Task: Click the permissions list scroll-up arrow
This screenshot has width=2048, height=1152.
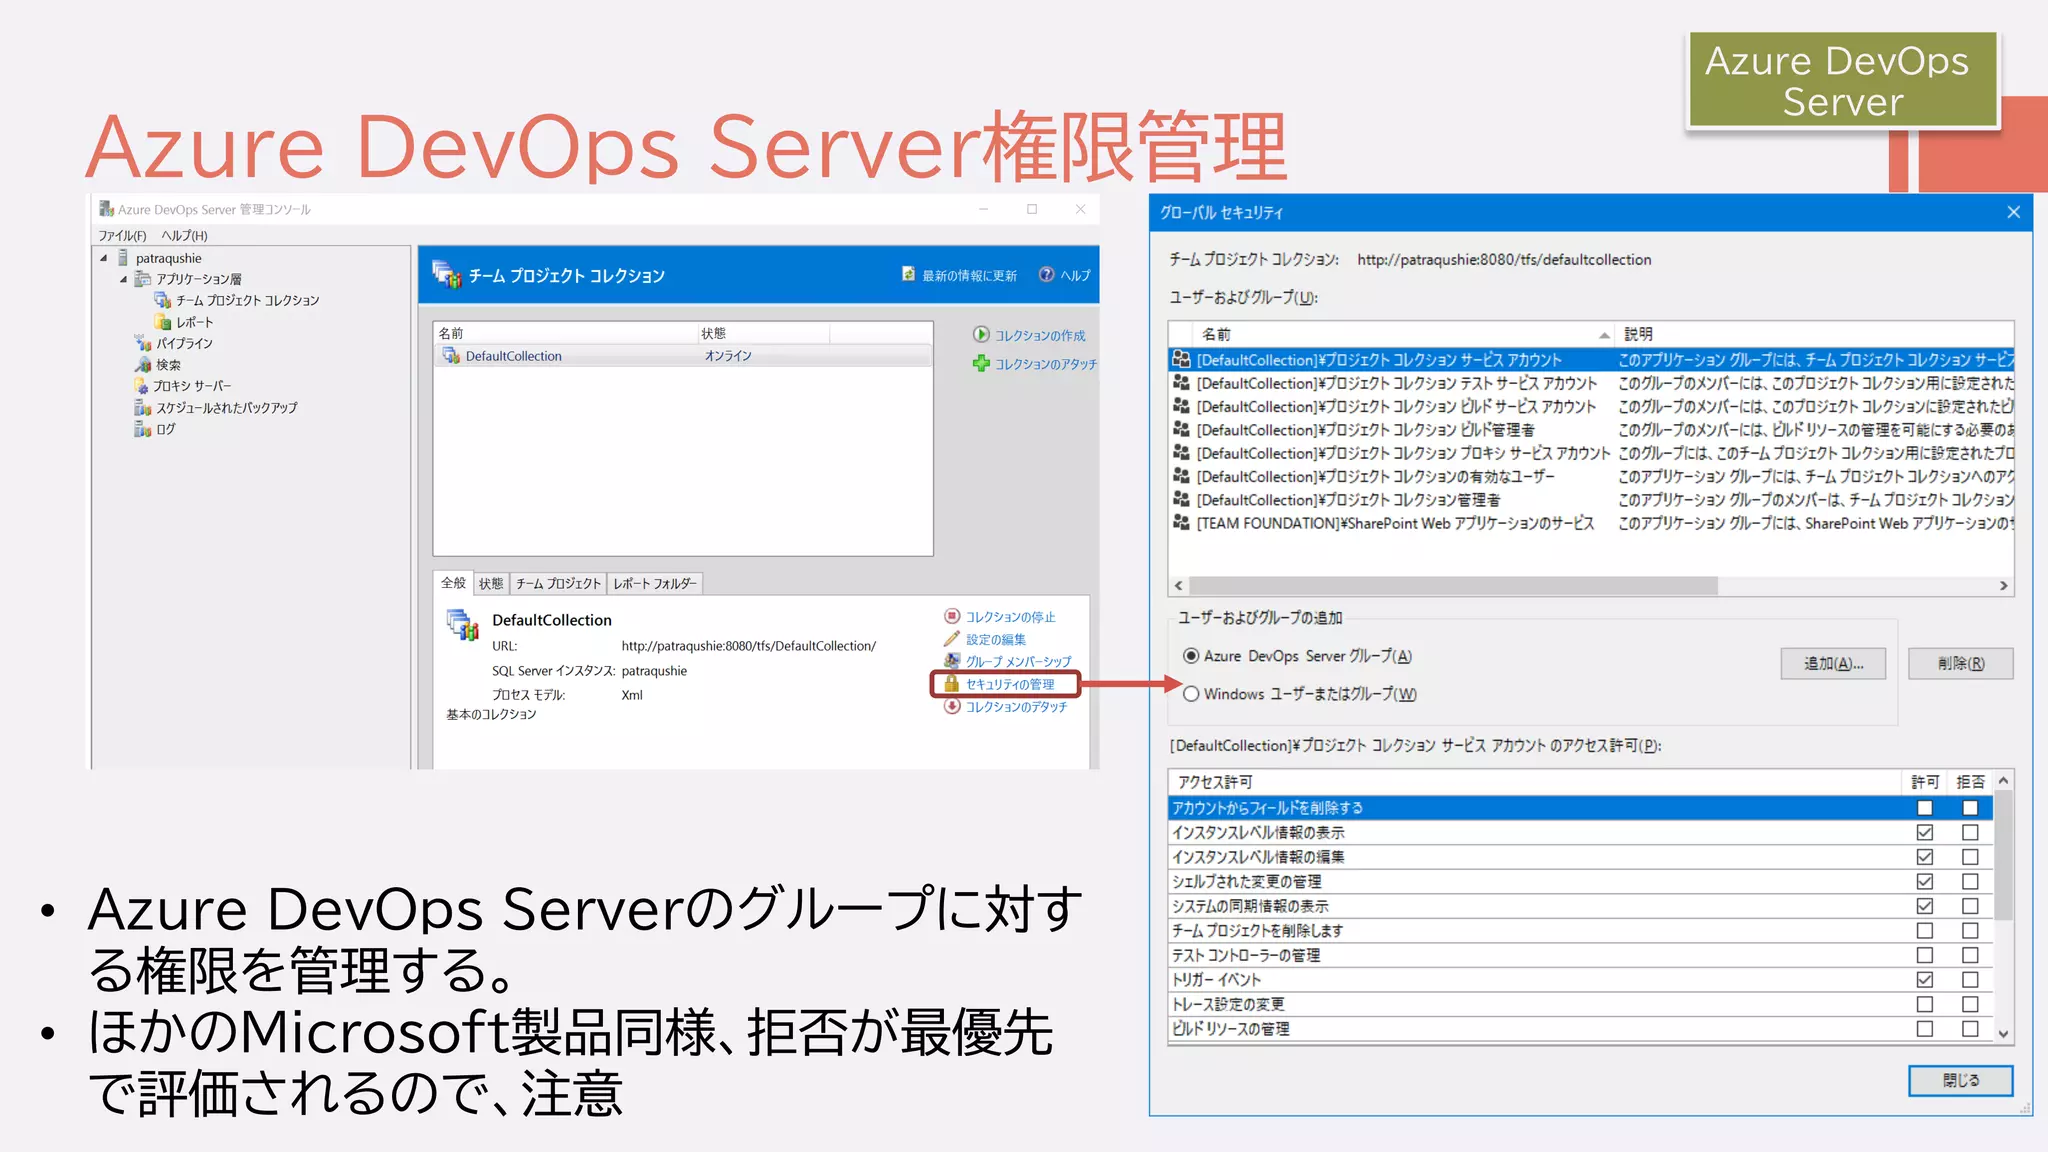Action: pyautogui.click(x=2003, y=780)
